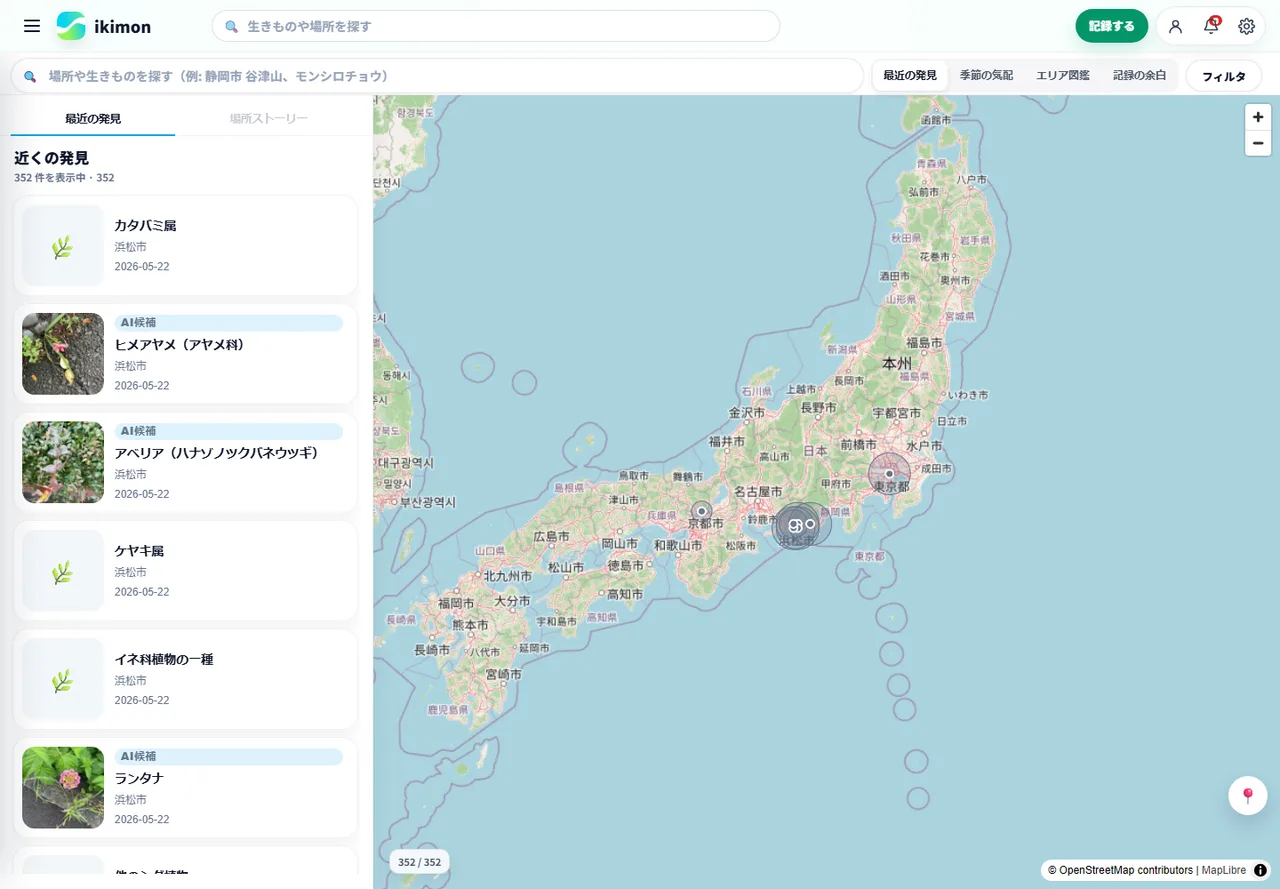The height and width of the screenshot is (889, 1280).
Task: Open the アベリア photo thumbnail
Action: [63, 462]
